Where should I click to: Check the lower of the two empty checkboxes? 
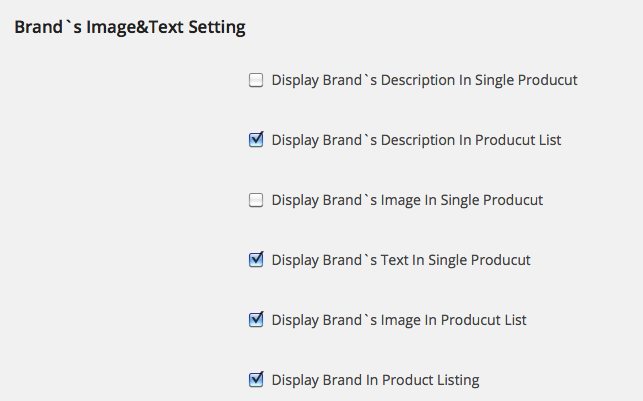[256, 200]
